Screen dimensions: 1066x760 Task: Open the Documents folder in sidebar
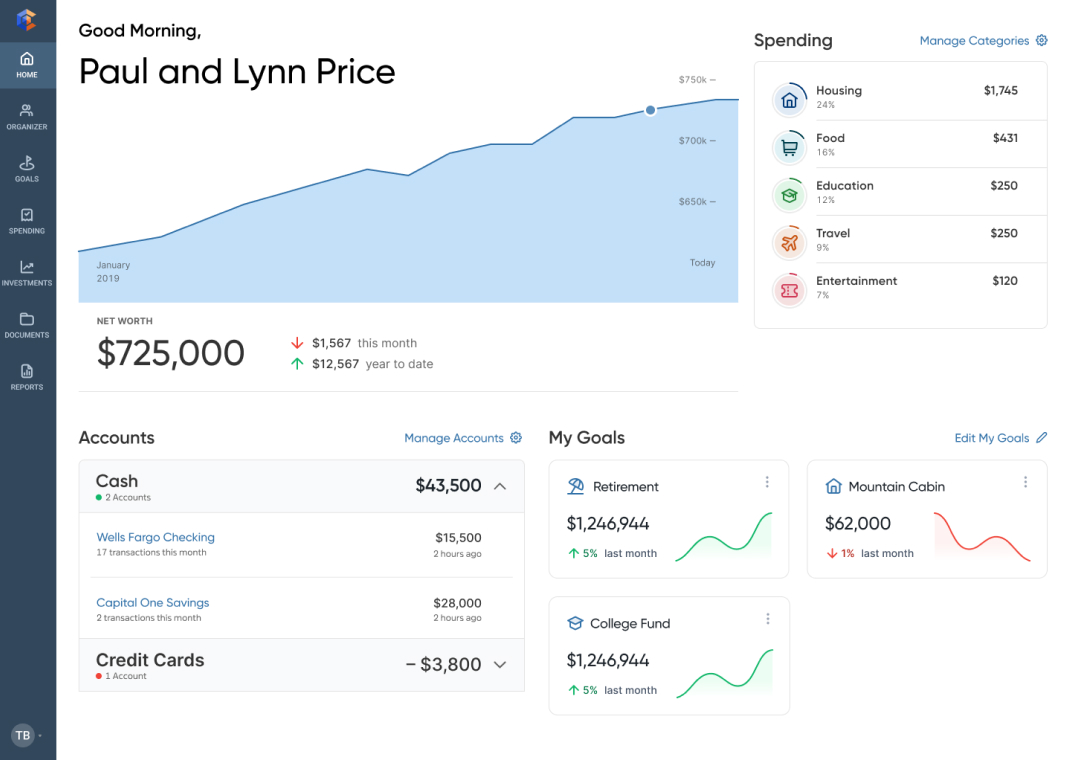pos(27,324)
